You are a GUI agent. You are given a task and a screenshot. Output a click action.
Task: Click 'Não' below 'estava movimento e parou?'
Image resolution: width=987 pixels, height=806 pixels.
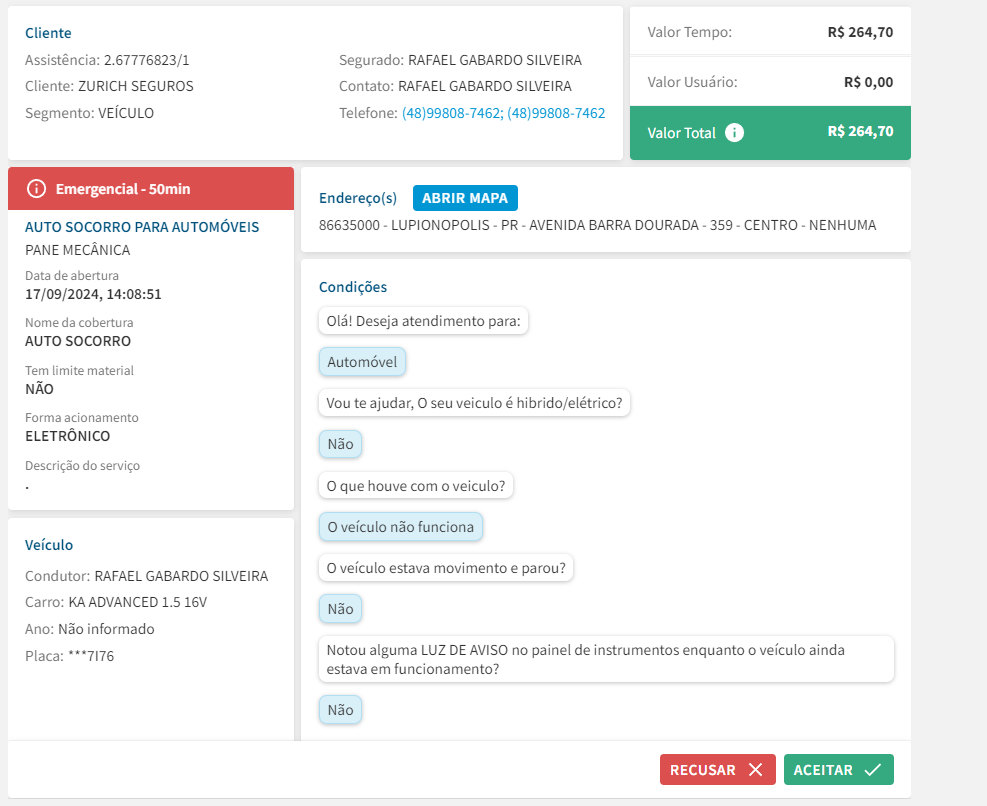tap(340, 608)
